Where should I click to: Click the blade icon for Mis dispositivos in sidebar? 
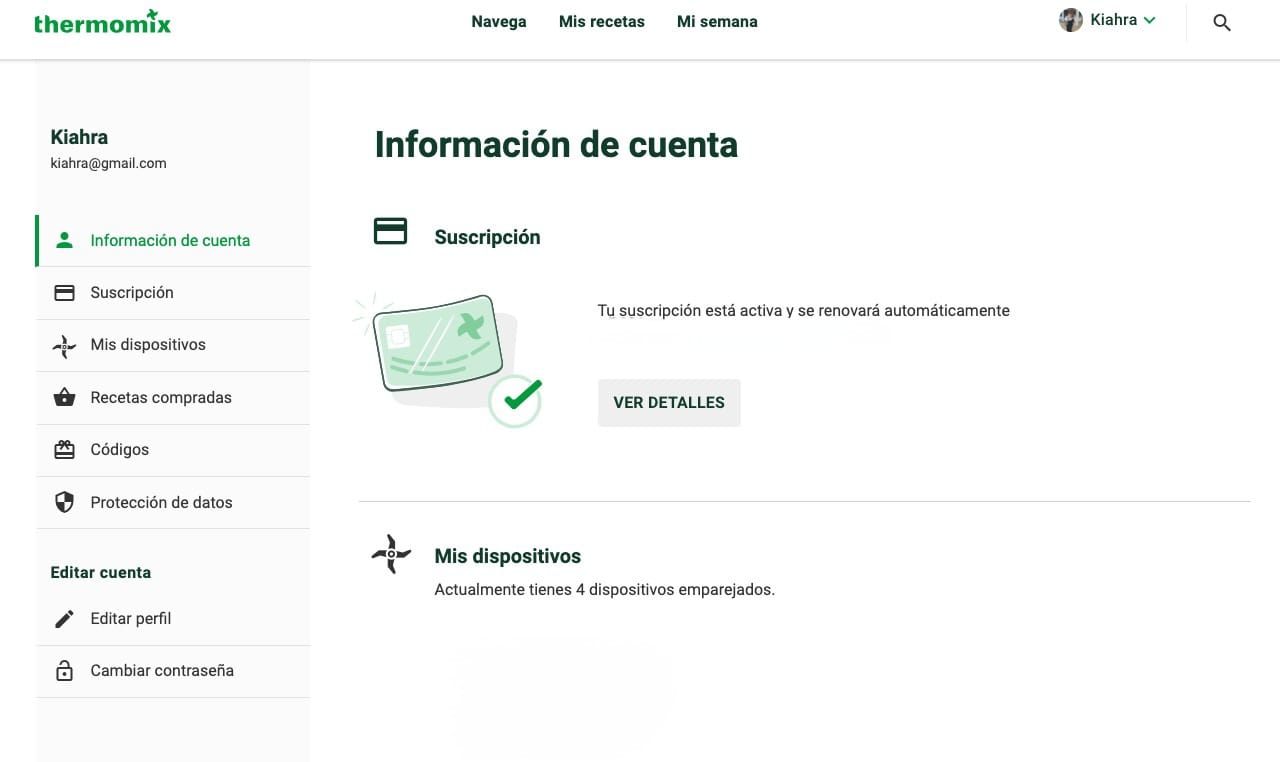(64, 345)
